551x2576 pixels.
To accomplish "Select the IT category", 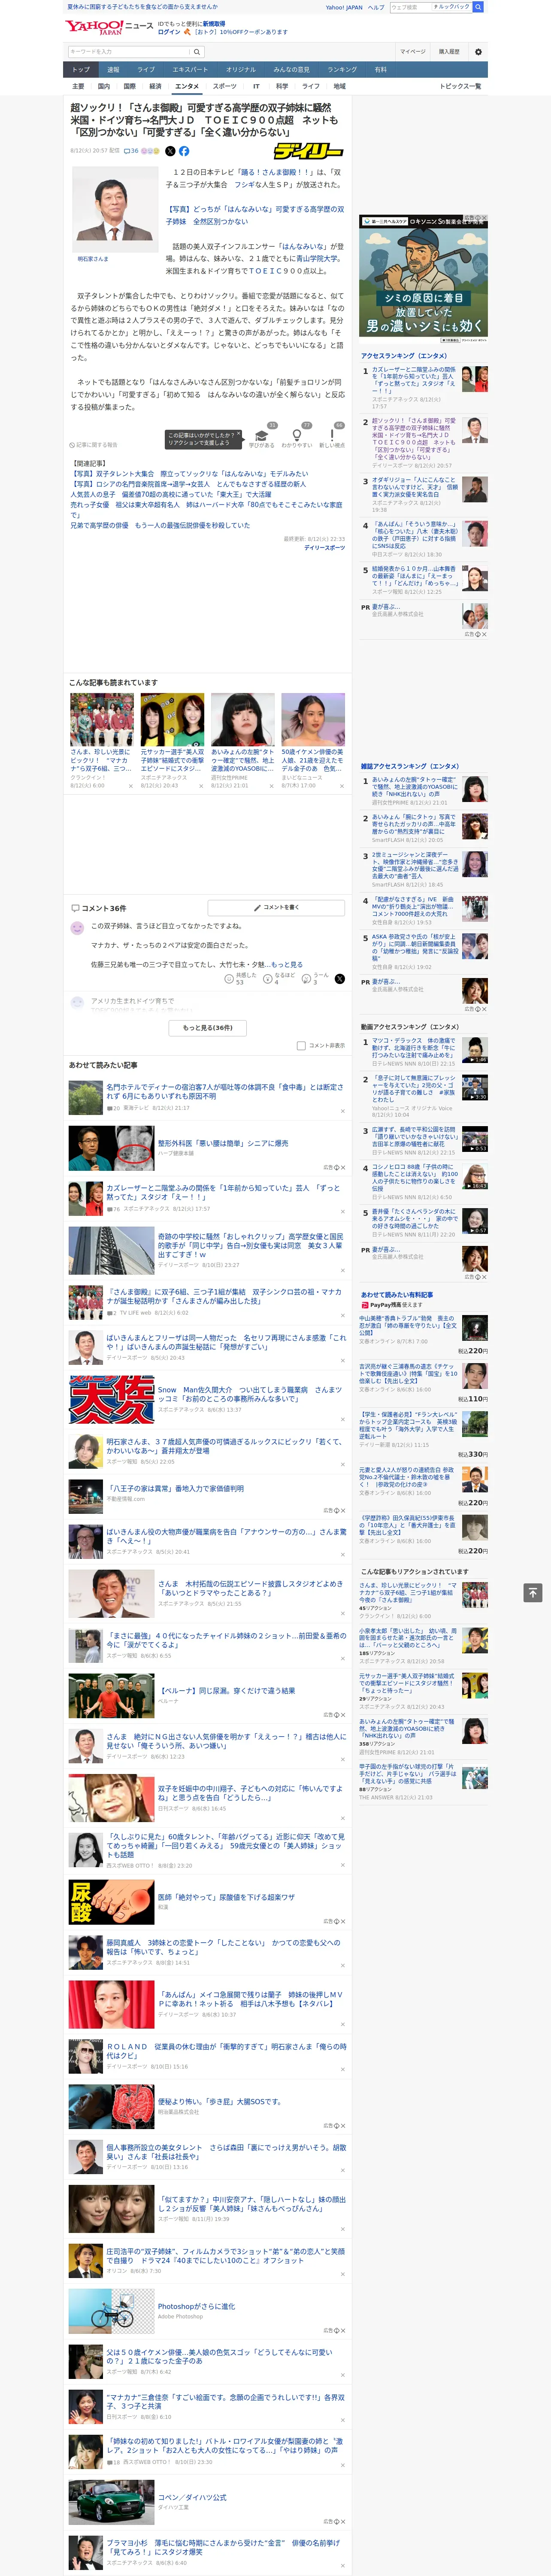I will [x=256, y=86].
